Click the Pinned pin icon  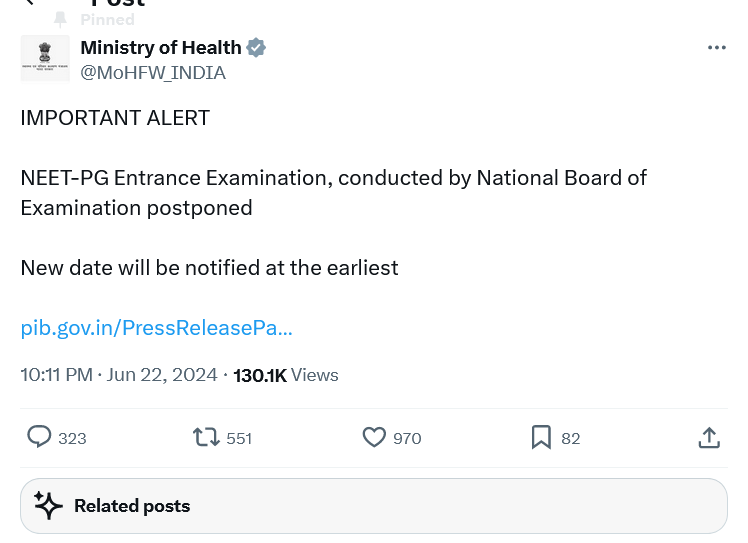tap(60, 20)
